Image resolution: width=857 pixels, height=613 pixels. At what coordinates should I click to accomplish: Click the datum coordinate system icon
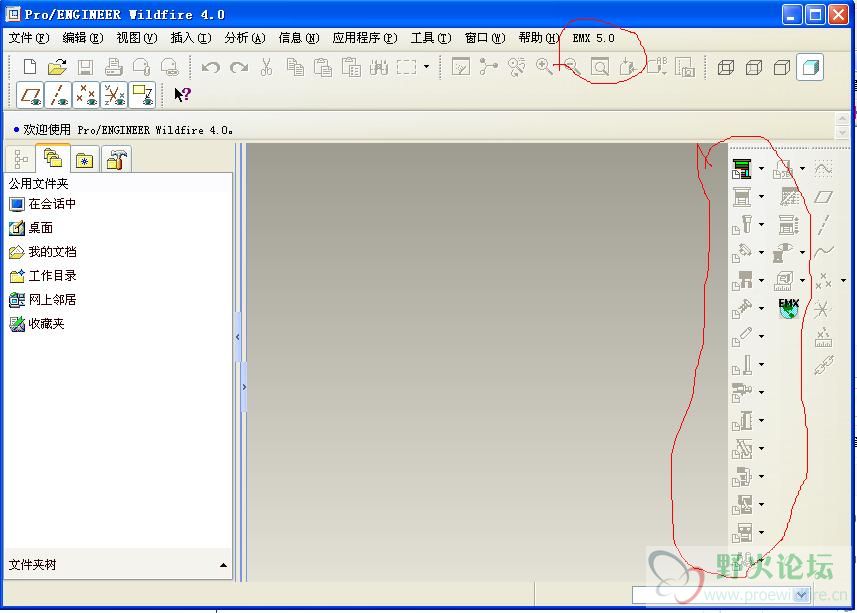(823, 309)
